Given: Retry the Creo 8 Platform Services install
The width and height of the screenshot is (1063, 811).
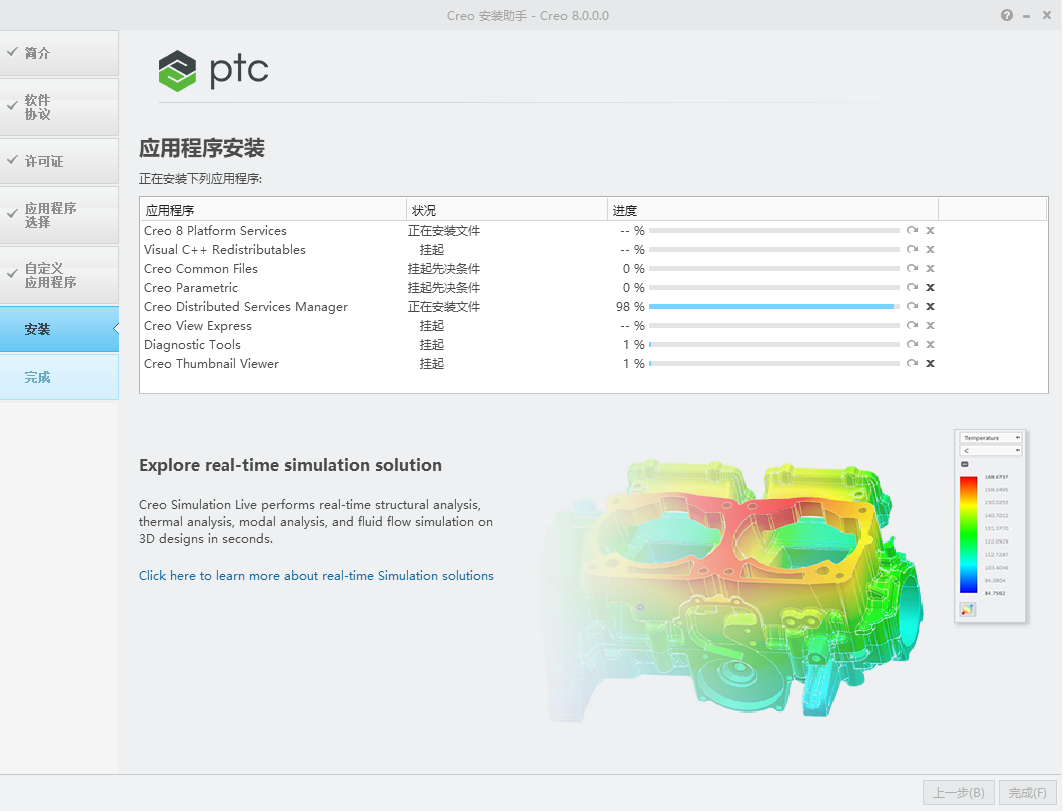Looking at the screenshot, I should (x=912, y=231).
